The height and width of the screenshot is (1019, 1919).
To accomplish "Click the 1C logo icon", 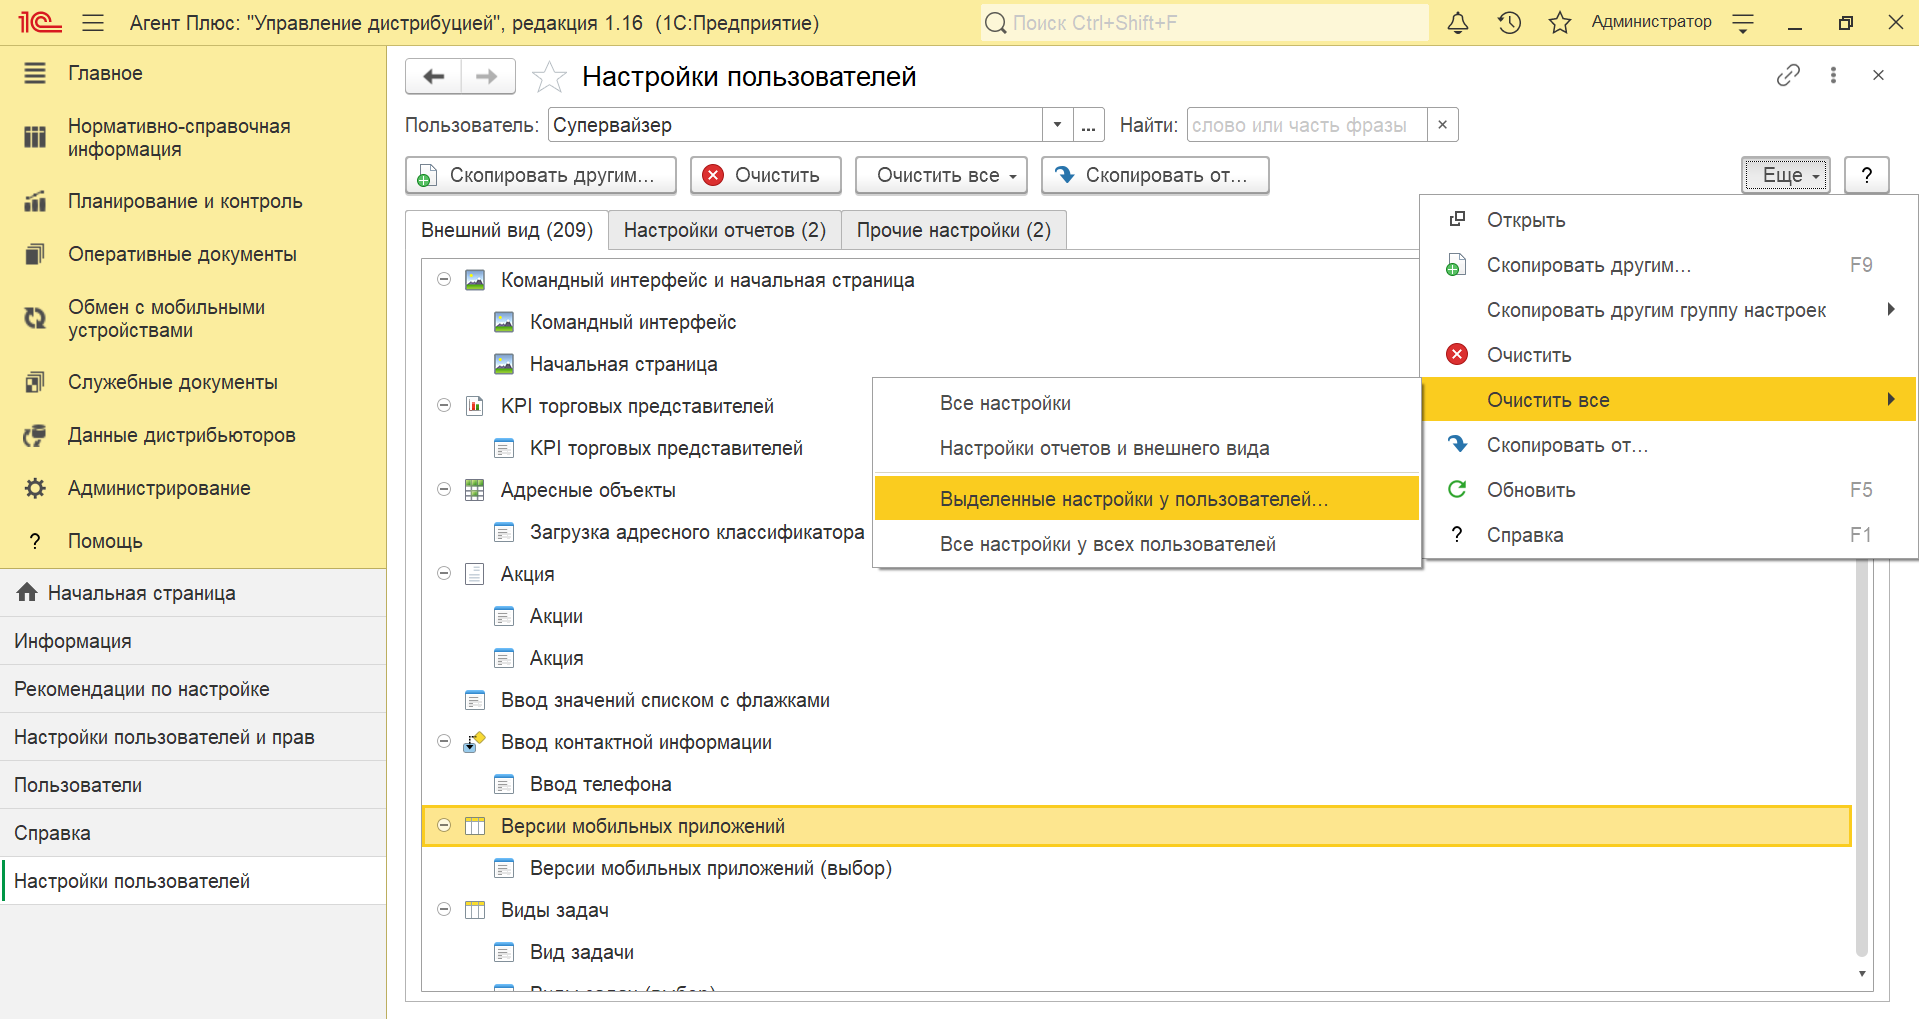I will [40, 22].
